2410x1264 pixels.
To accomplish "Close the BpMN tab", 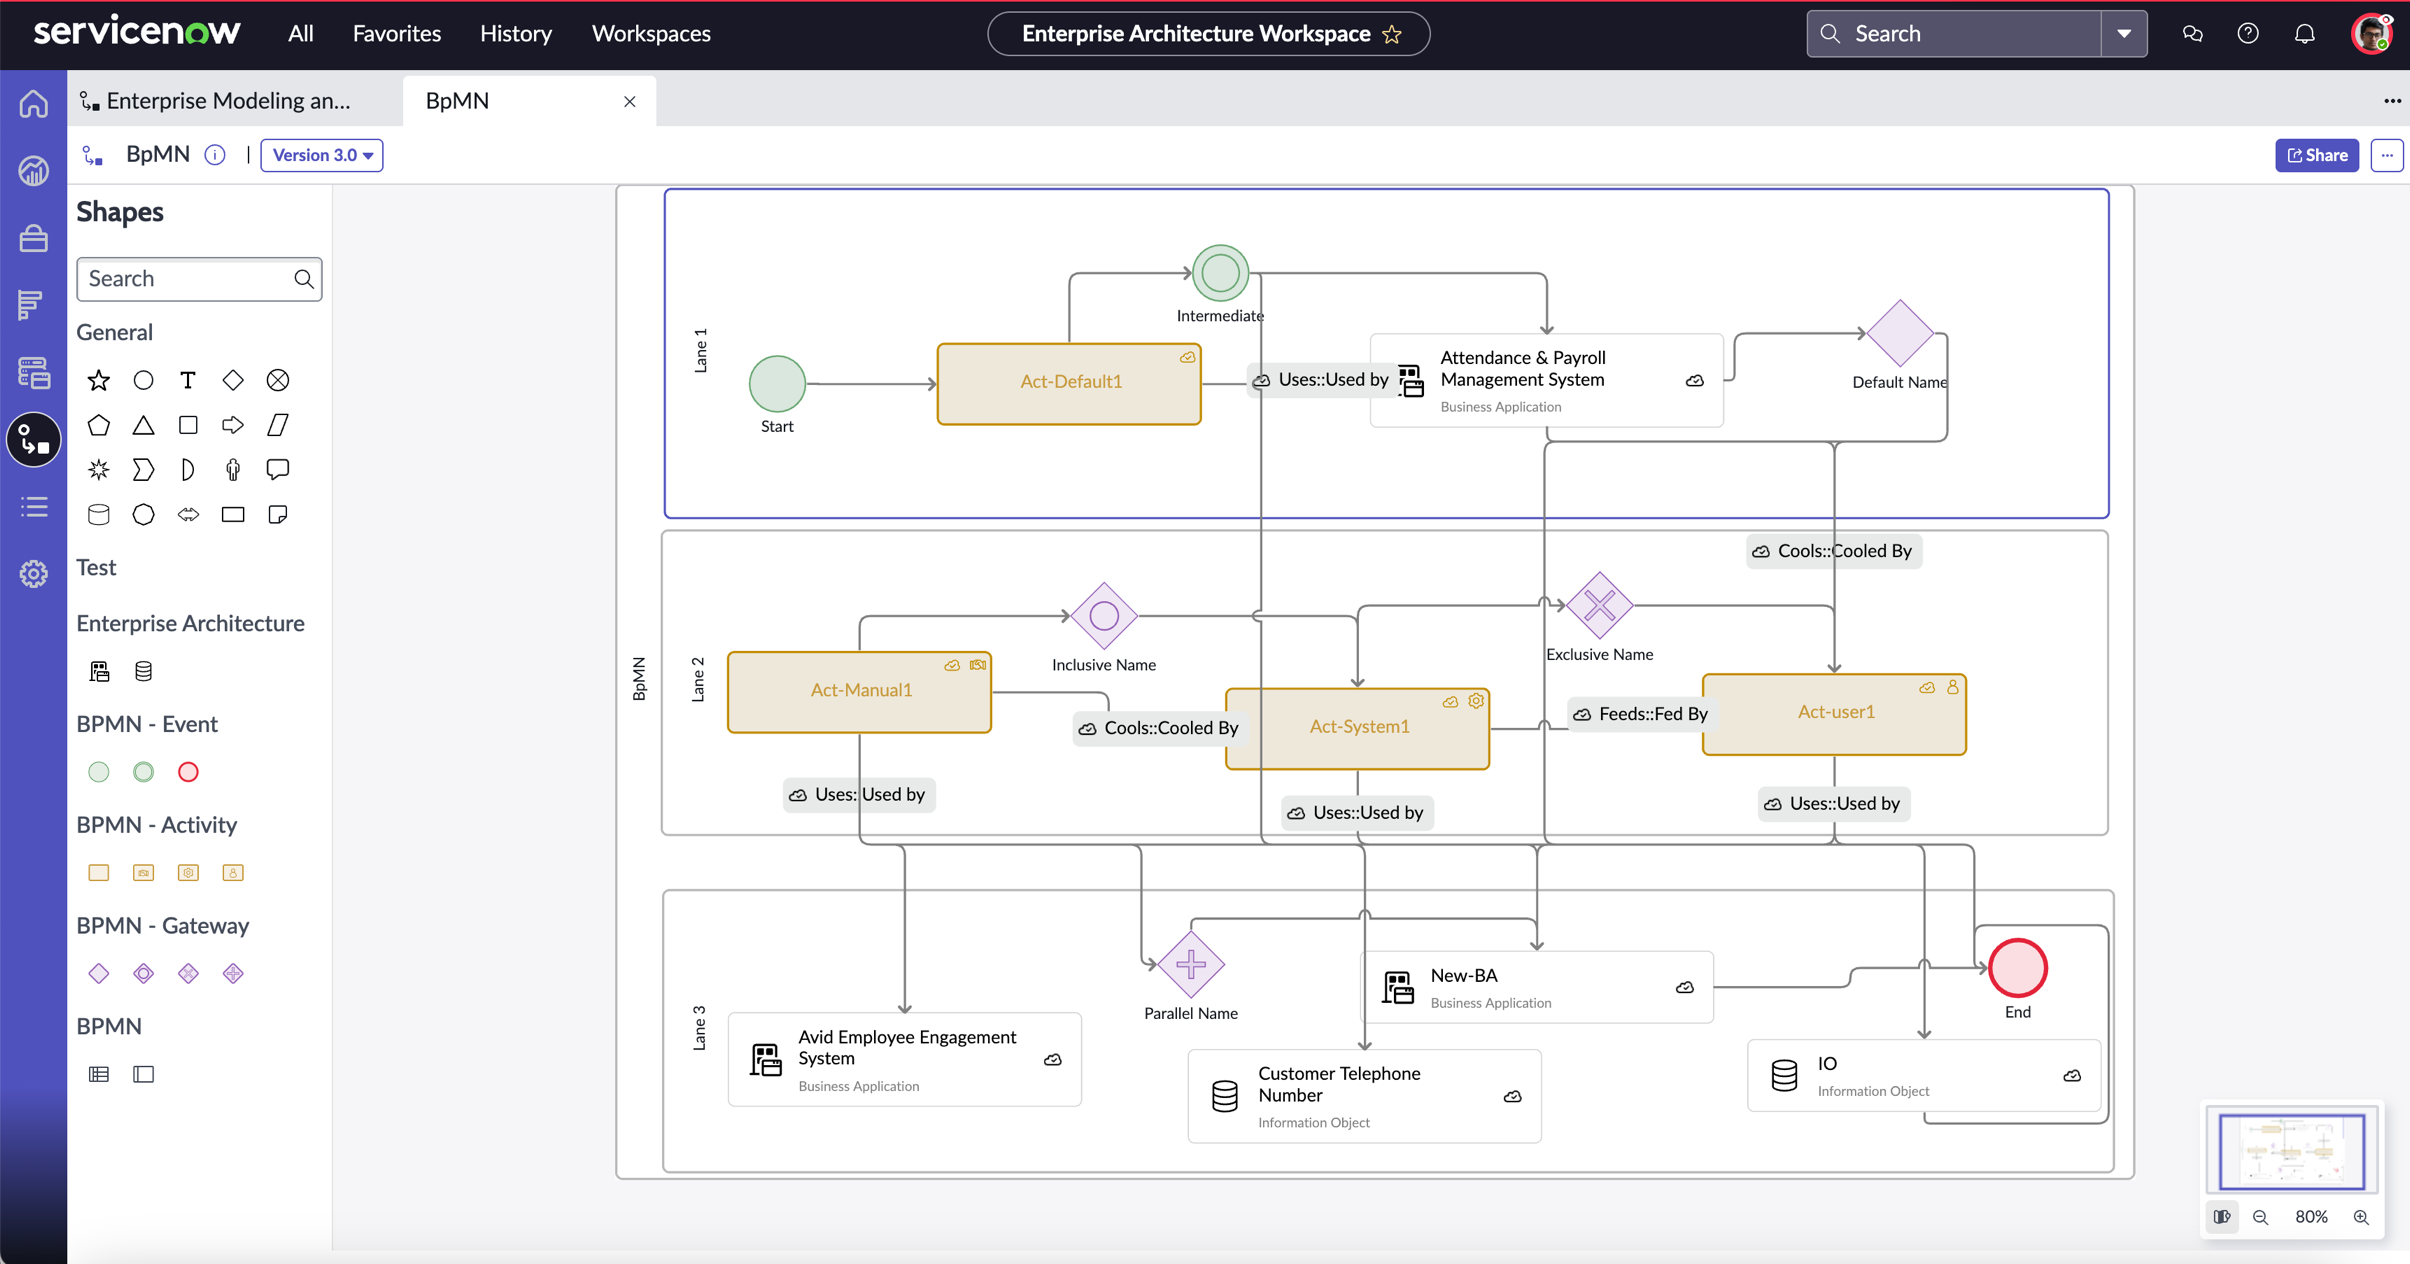I will pyautogui.click(x=629, y=101).
